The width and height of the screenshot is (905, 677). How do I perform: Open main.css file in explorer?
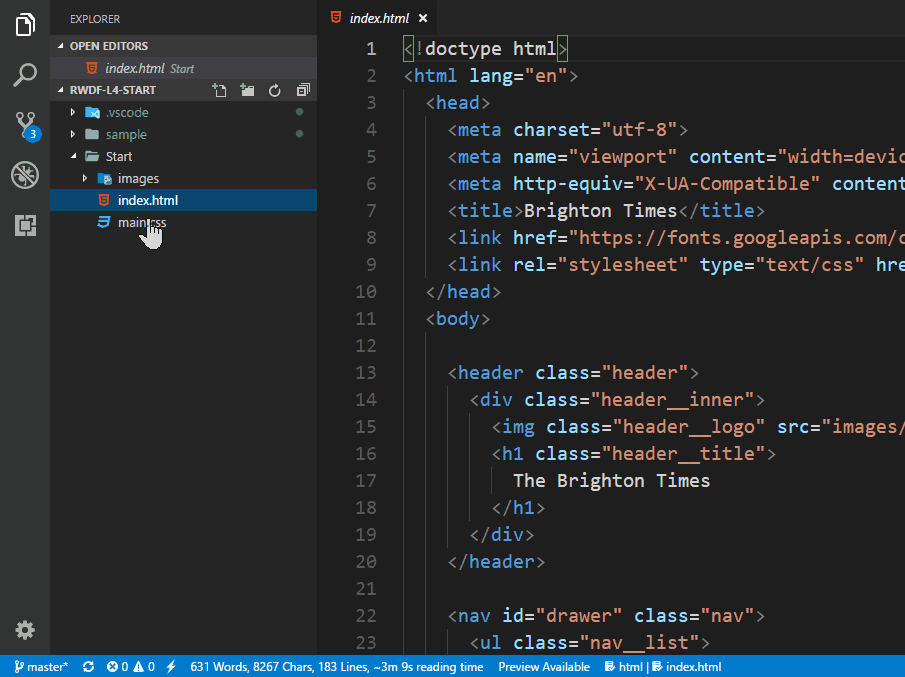184,222
